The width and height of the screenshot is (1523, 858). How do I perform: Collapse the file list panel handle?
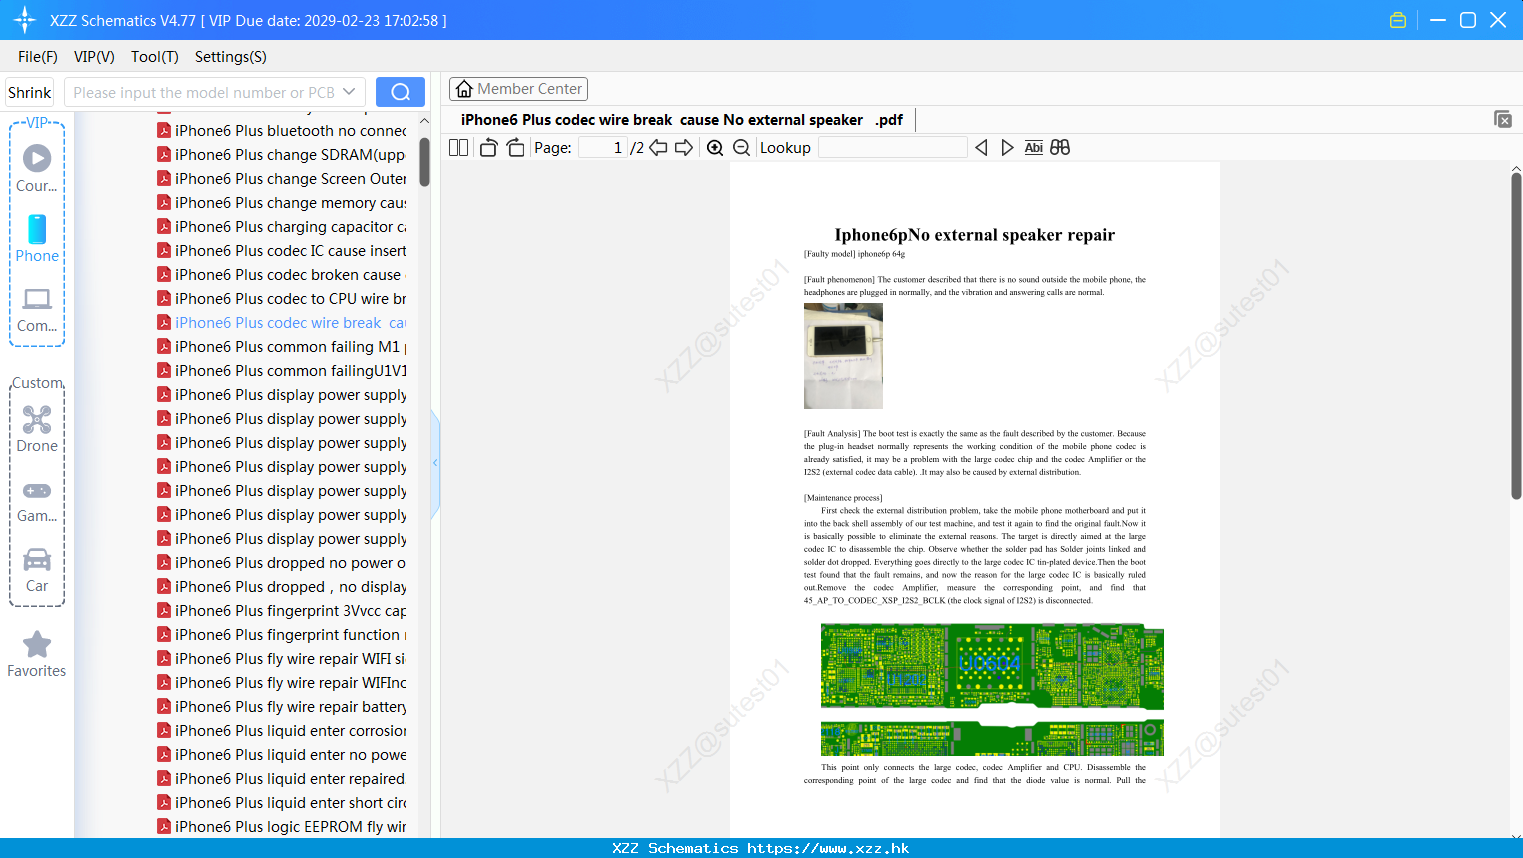click(x=435, y=463)
